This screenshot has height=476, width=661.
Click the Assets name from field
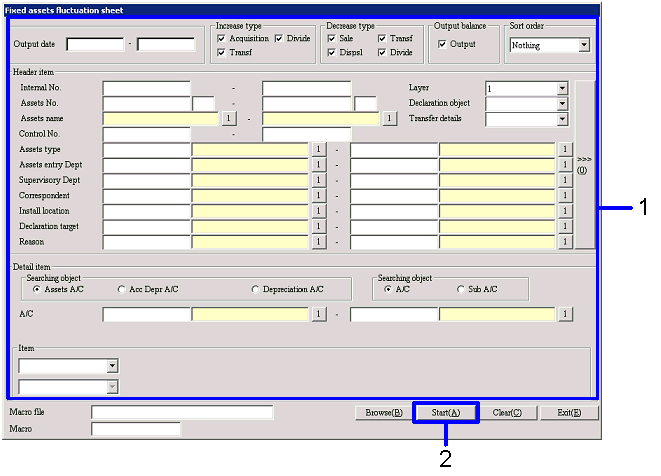[161, 119]
